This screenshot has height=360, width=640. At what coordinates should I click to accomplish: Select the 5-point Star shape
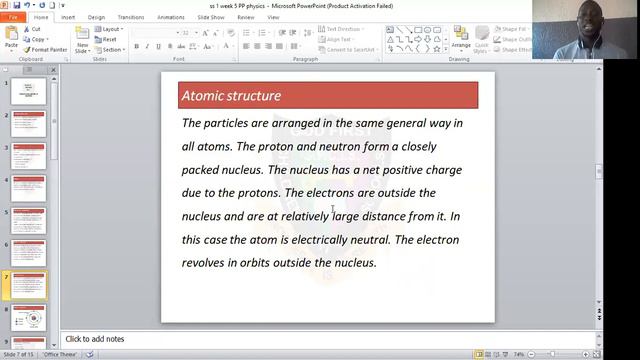coord(437,49)
